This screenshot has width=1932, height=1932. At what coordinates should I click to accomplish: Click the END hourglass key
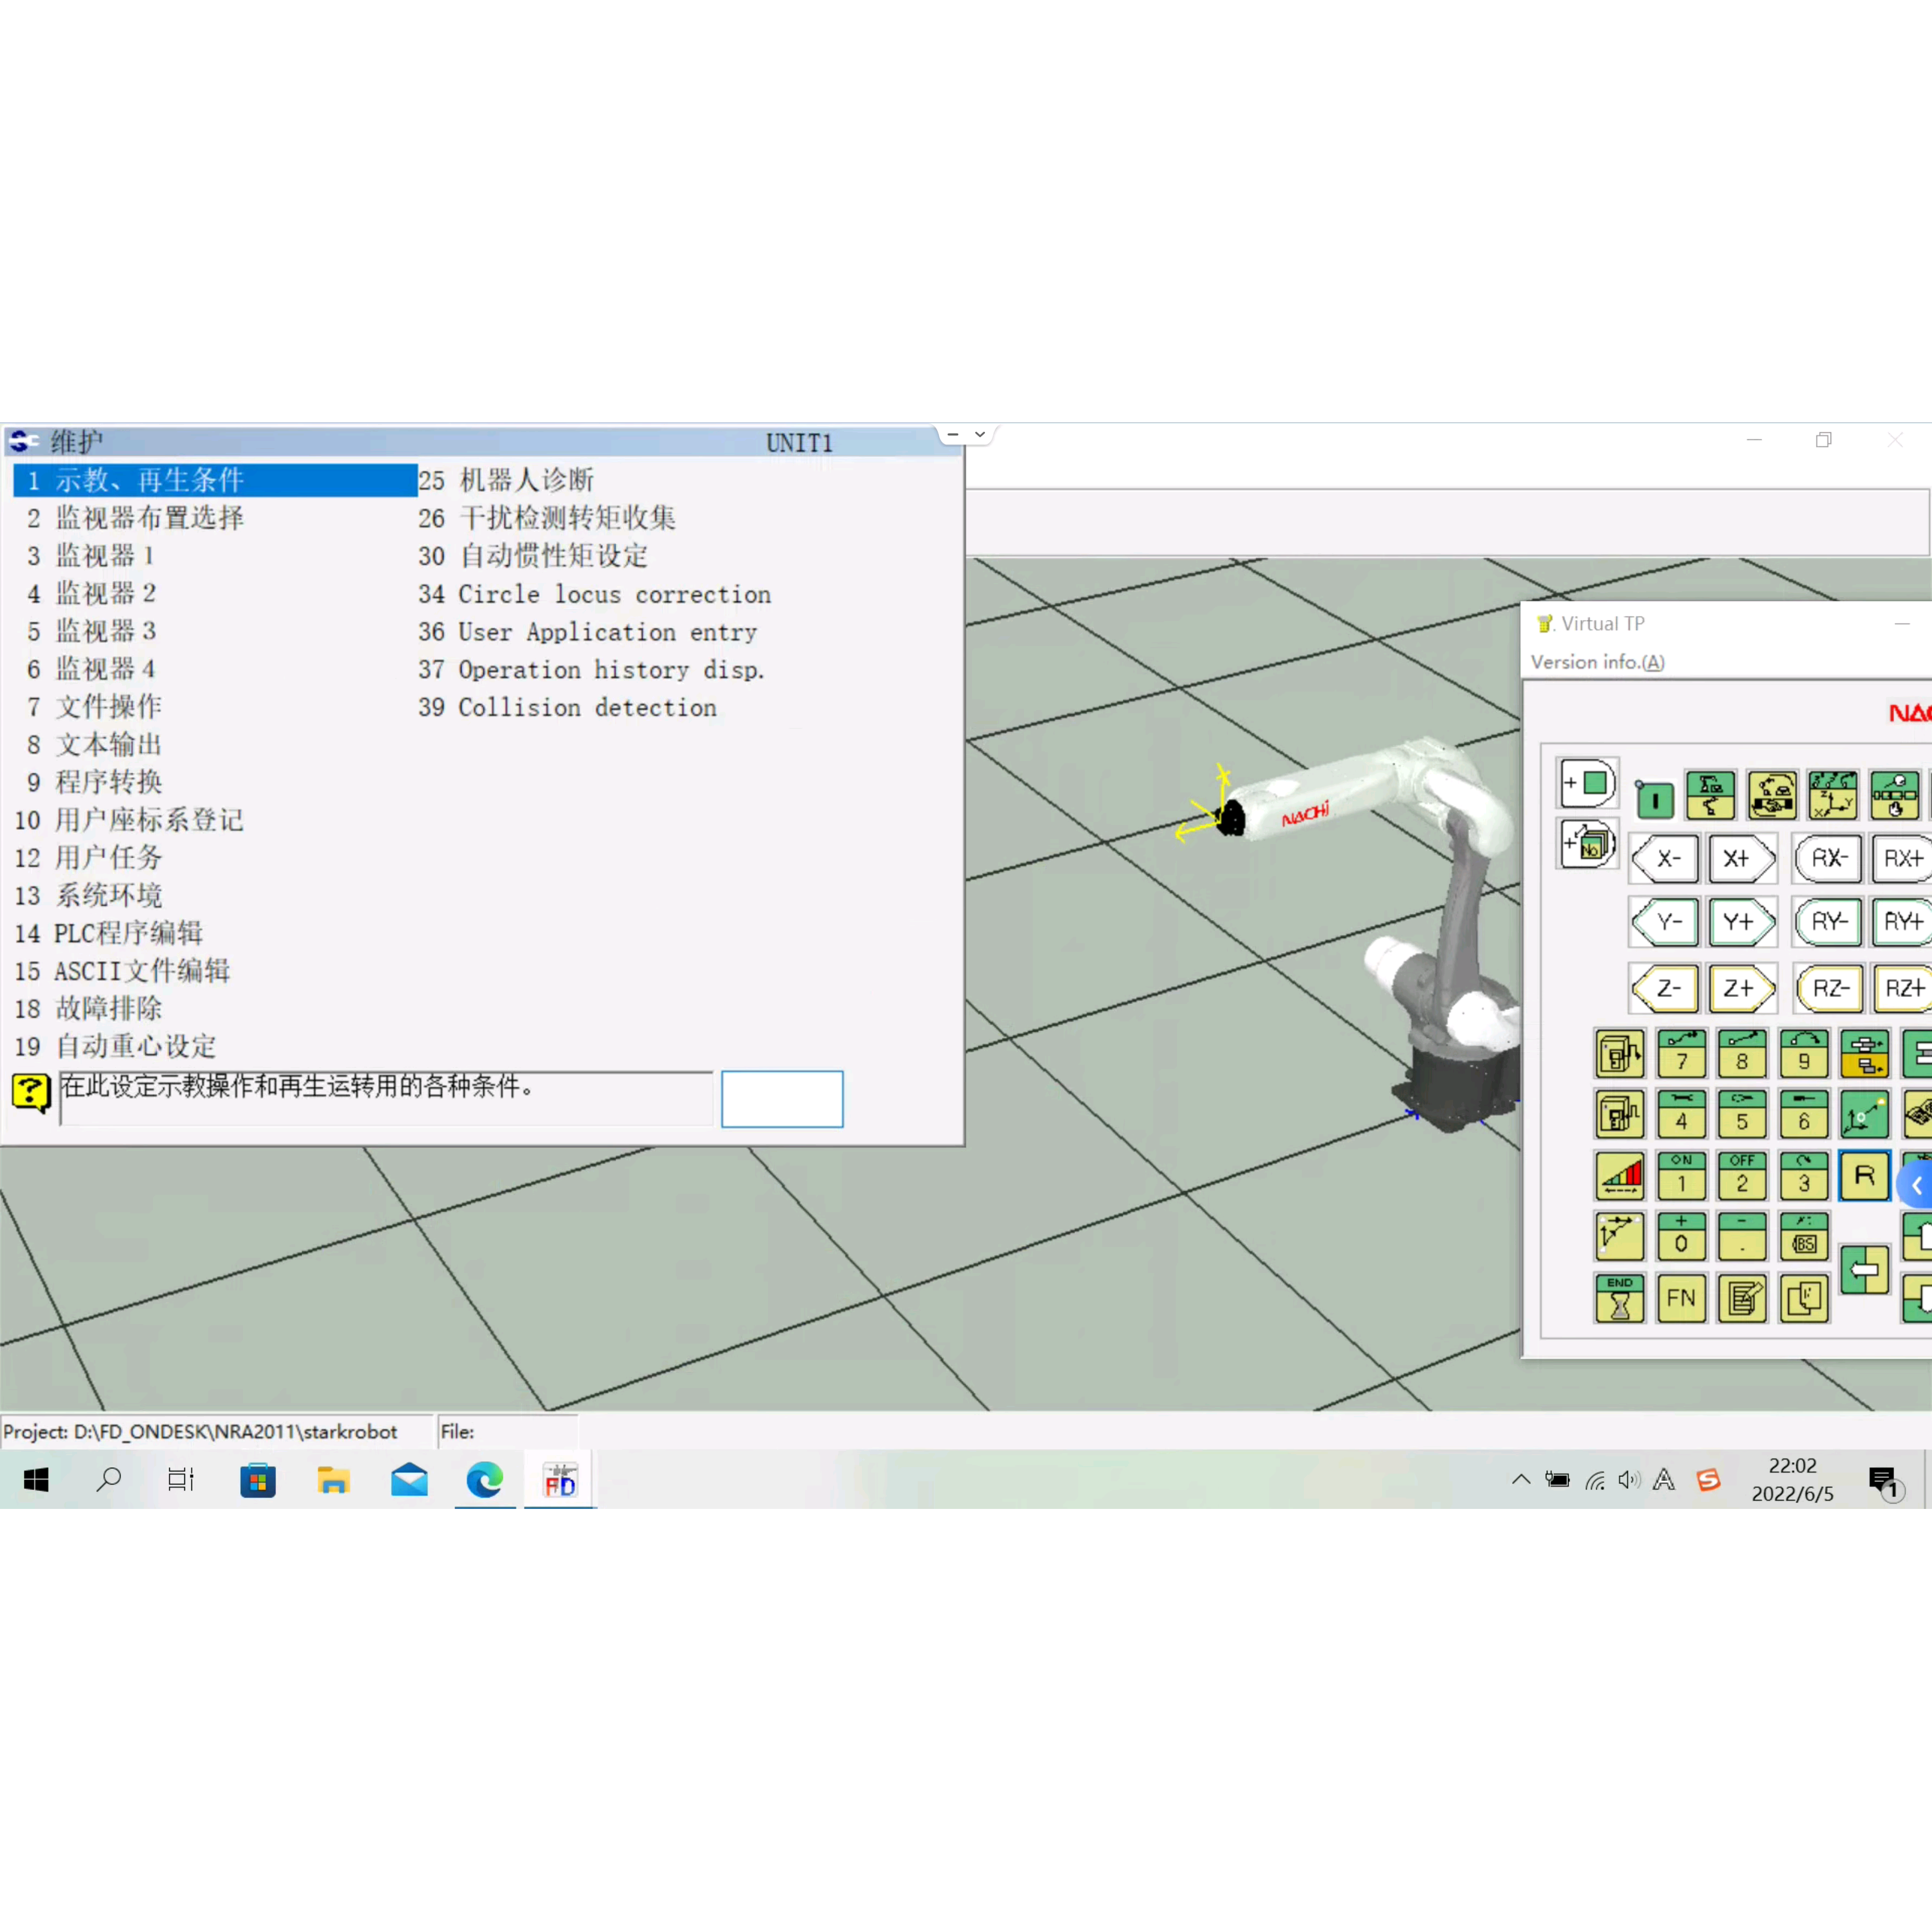[x=1619, y=1298]
